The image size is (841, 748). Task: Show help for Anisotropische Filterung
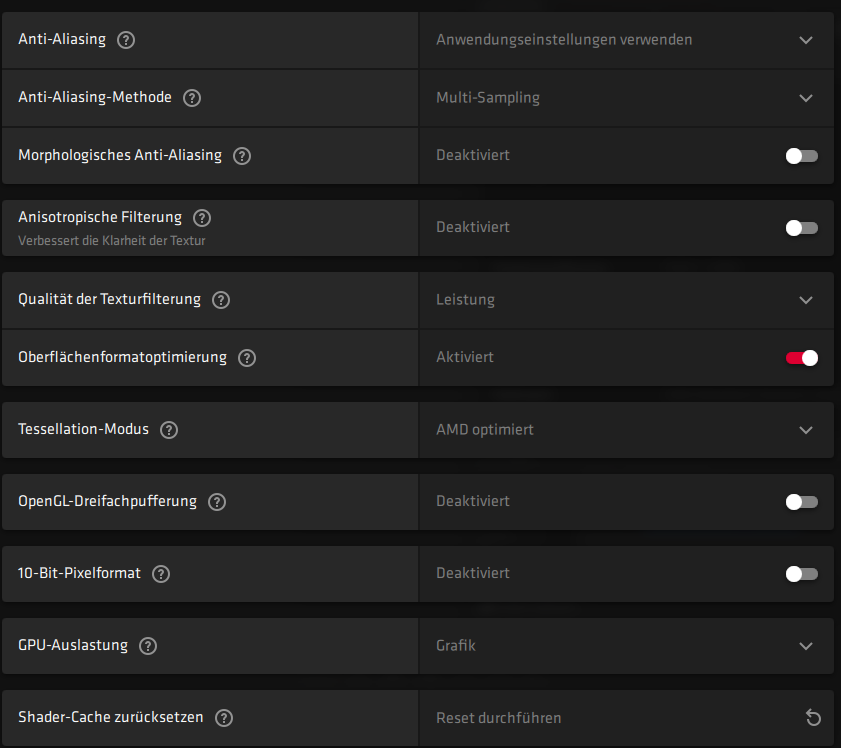[x=202, y=218]
